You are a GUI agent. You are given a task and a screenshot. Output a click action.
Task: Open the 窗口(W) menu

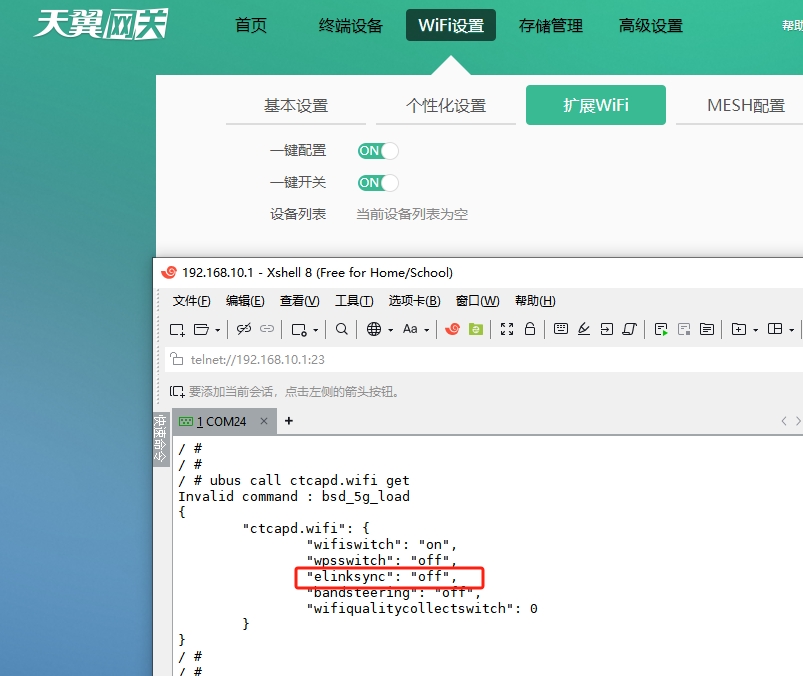[x=478, y=301]
